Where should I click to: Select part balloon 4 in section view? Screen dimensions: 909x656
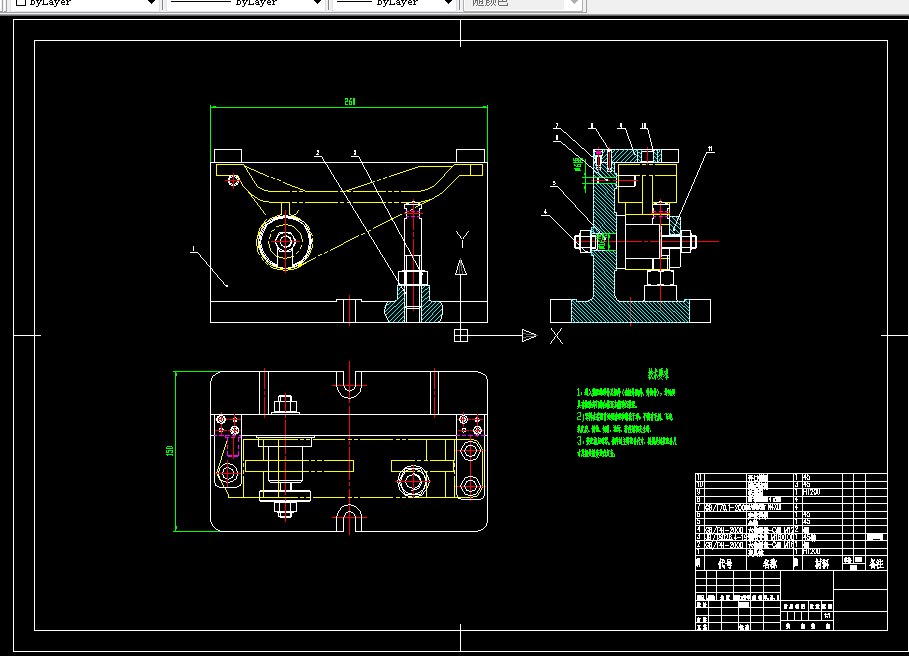tap(544, 212)
